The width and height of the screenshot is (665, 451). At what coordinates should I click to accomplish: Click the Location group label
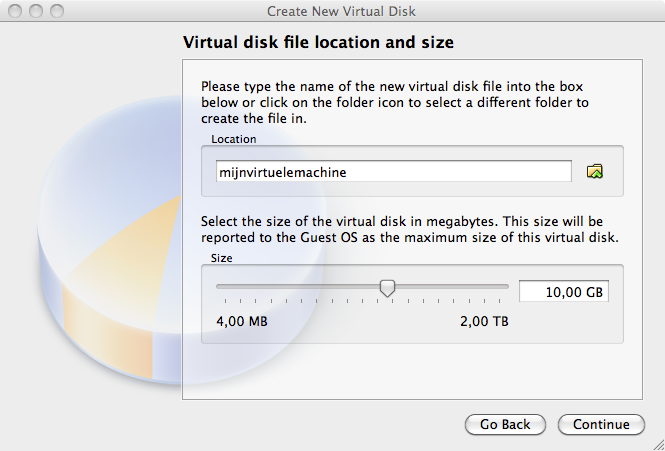(234, 139)
